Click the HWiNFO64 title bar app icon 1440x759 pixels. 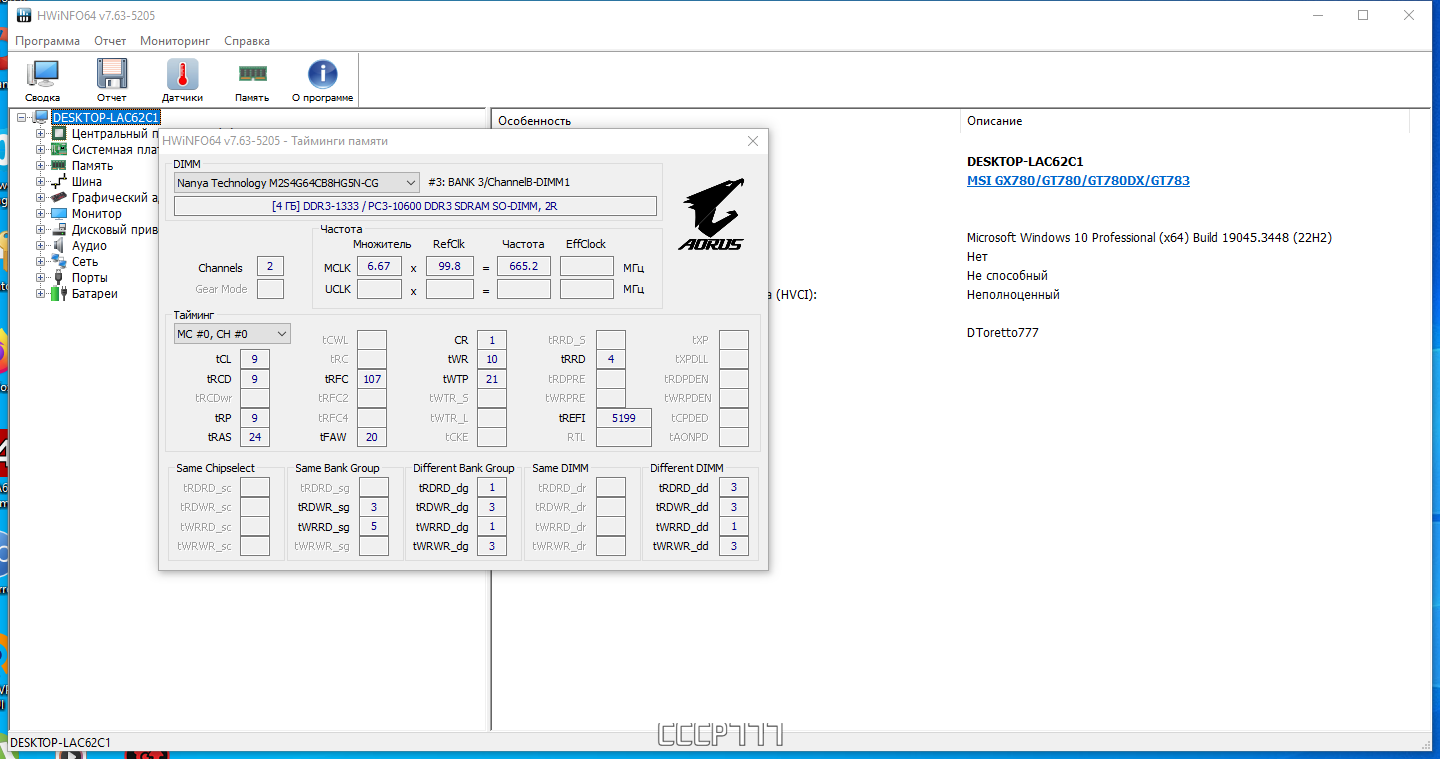(24, 16)
